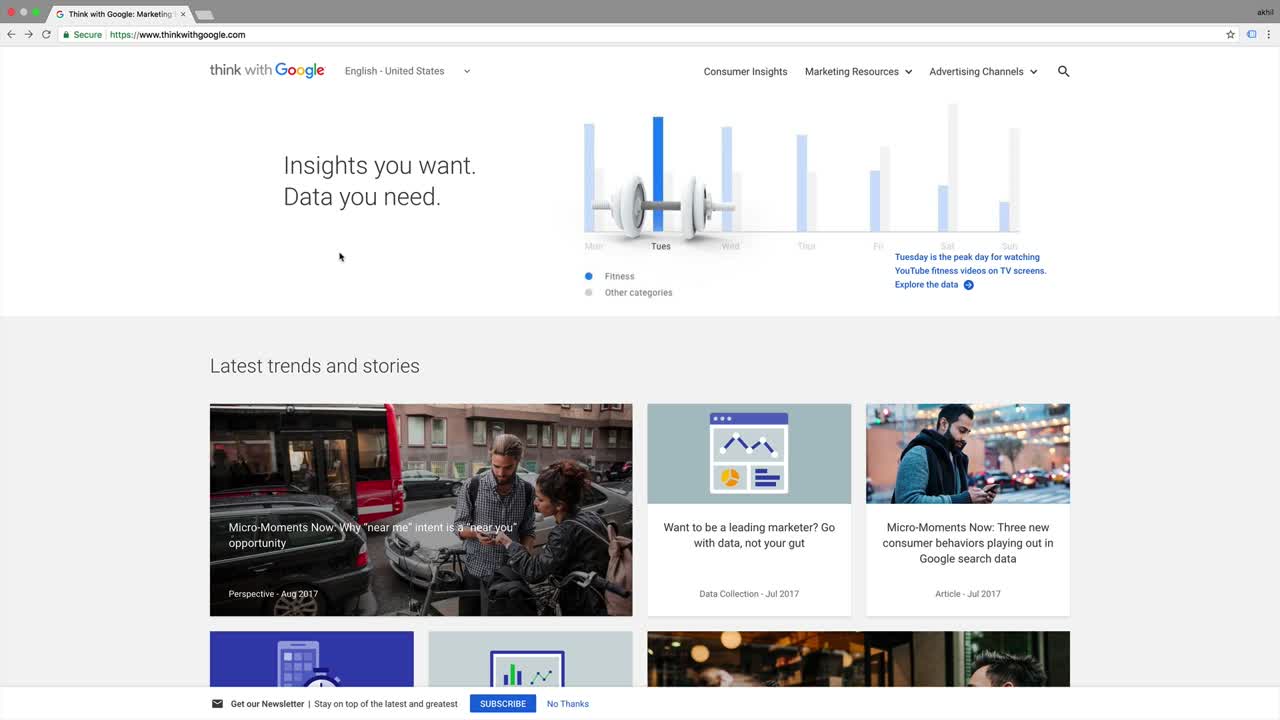Open a new browser tab
1280x720 pixels.
click(x=204, y=14)
